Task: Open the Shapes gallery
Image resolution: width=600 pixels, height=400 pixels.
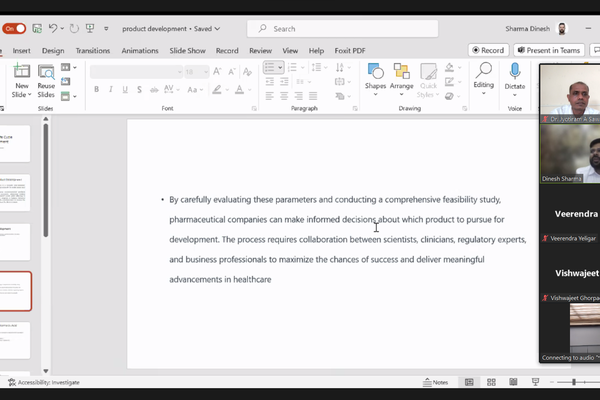Action: click(x=375, y=74)
